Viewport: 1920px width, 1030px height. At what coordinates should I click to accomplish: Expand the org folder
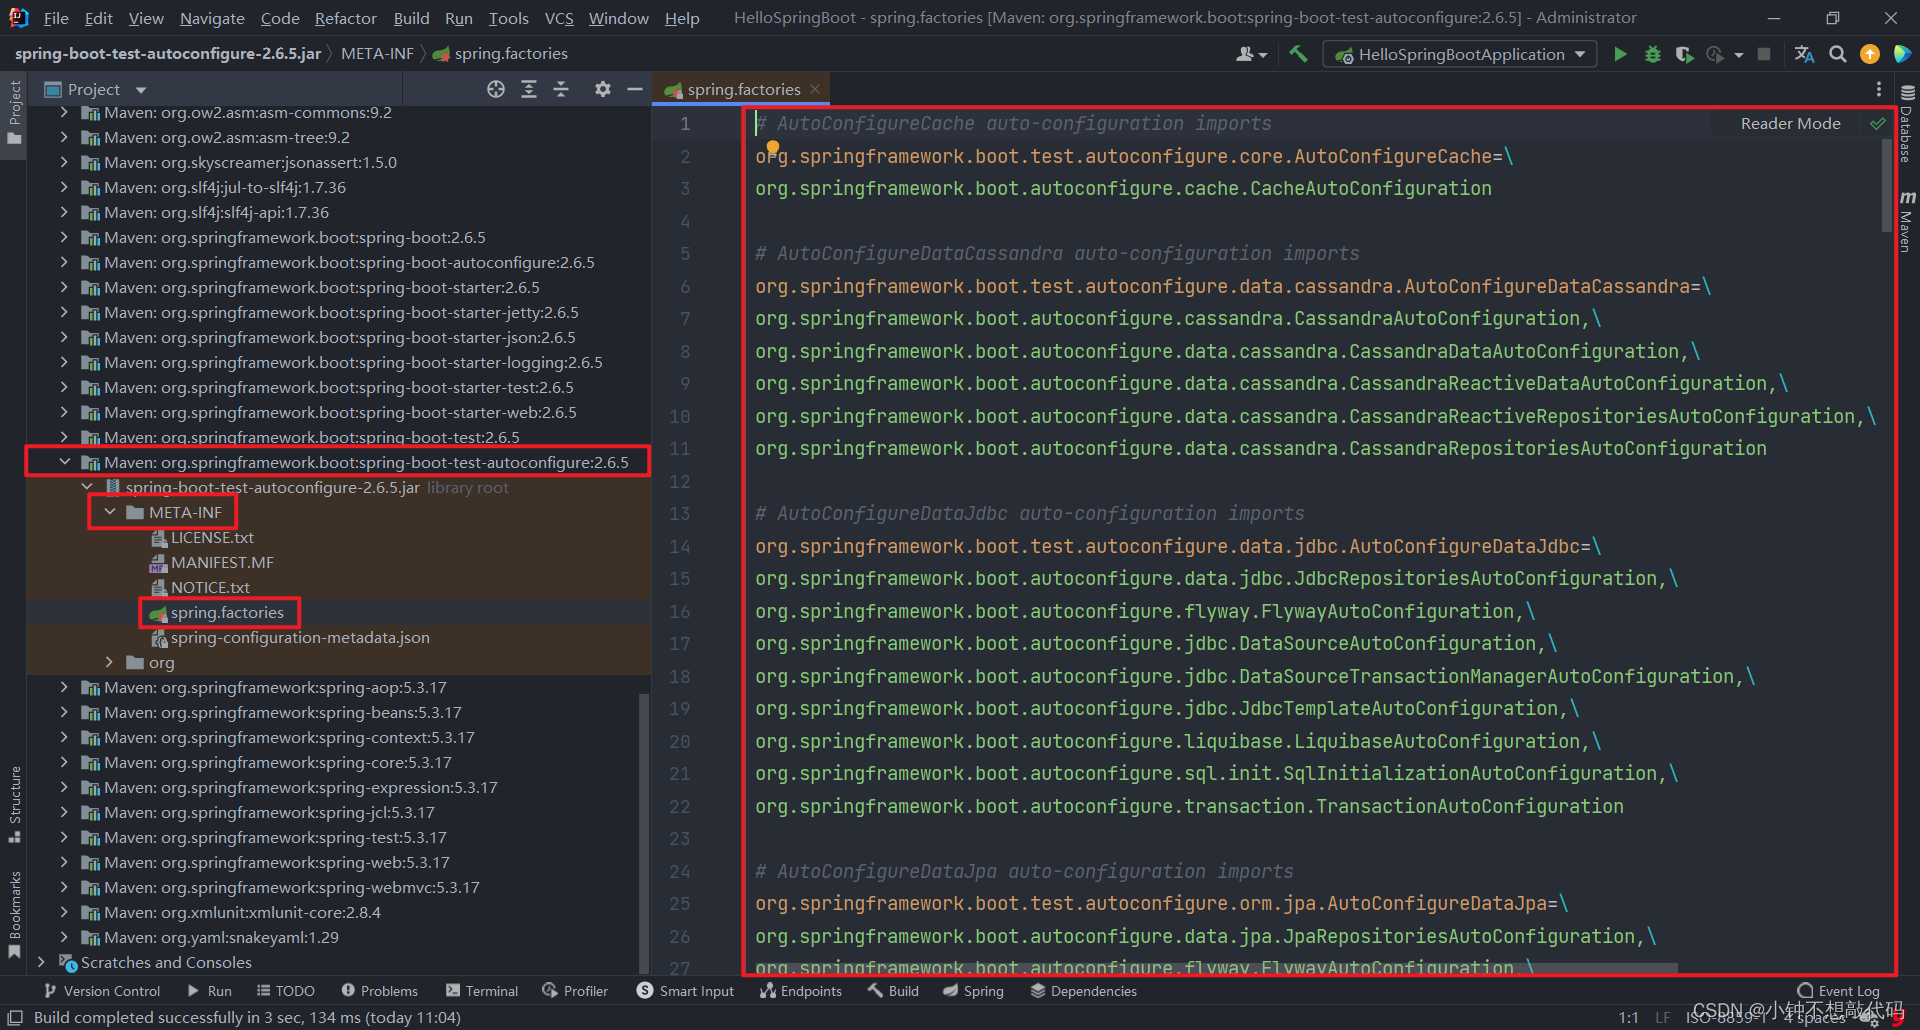tap(110, 662)
